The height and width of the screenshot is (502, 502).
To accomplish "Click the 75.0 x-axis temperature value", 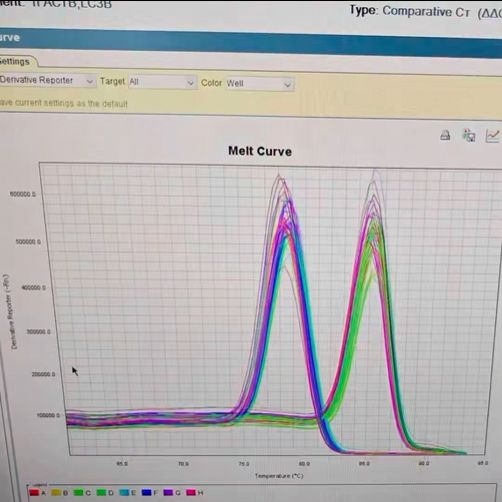I will [x=244, y=464].
